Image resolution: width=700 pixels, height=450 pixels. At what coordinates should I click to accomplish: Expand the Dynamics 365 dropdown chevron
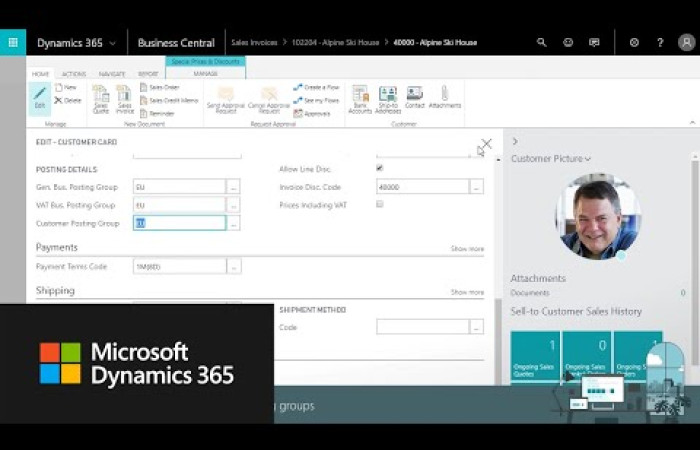[x=112, y=43]
